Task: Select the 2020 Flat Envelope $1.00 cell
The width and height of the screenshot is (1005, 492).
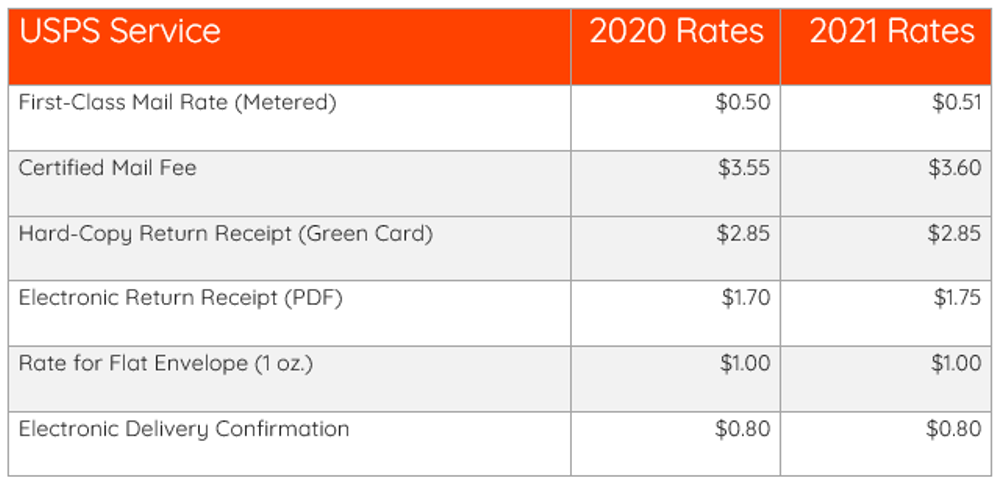Action: 676,379
